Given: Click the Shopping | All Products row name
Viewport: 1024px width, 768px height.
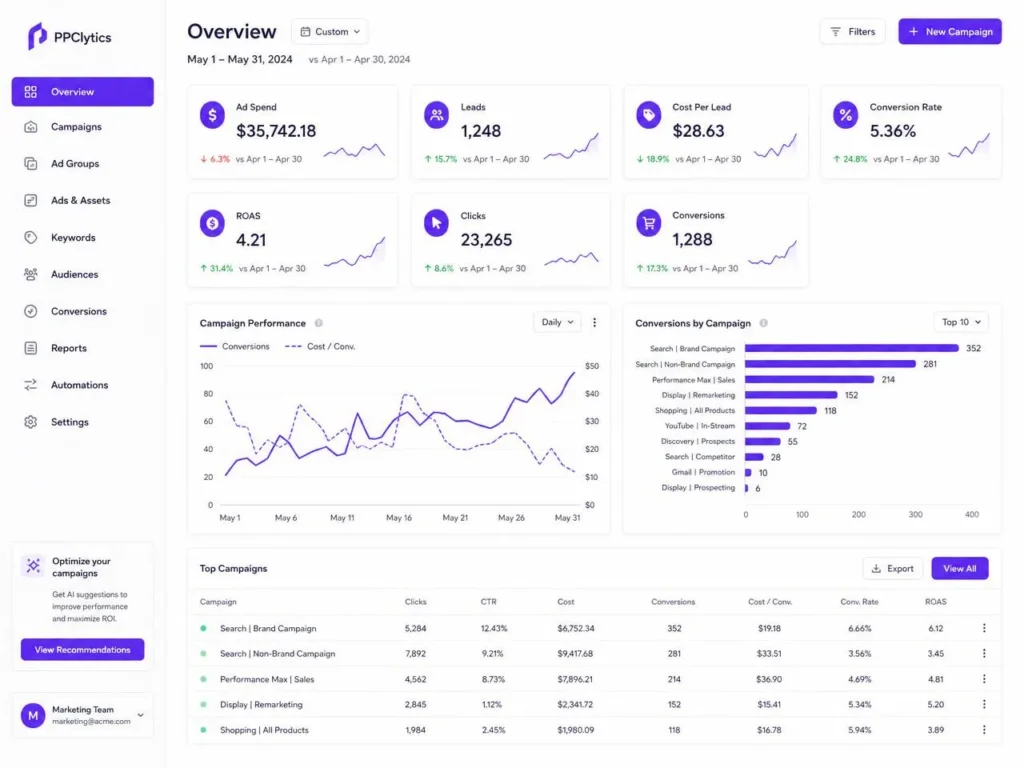Looking at the screenshot, I should coord(264,730).
